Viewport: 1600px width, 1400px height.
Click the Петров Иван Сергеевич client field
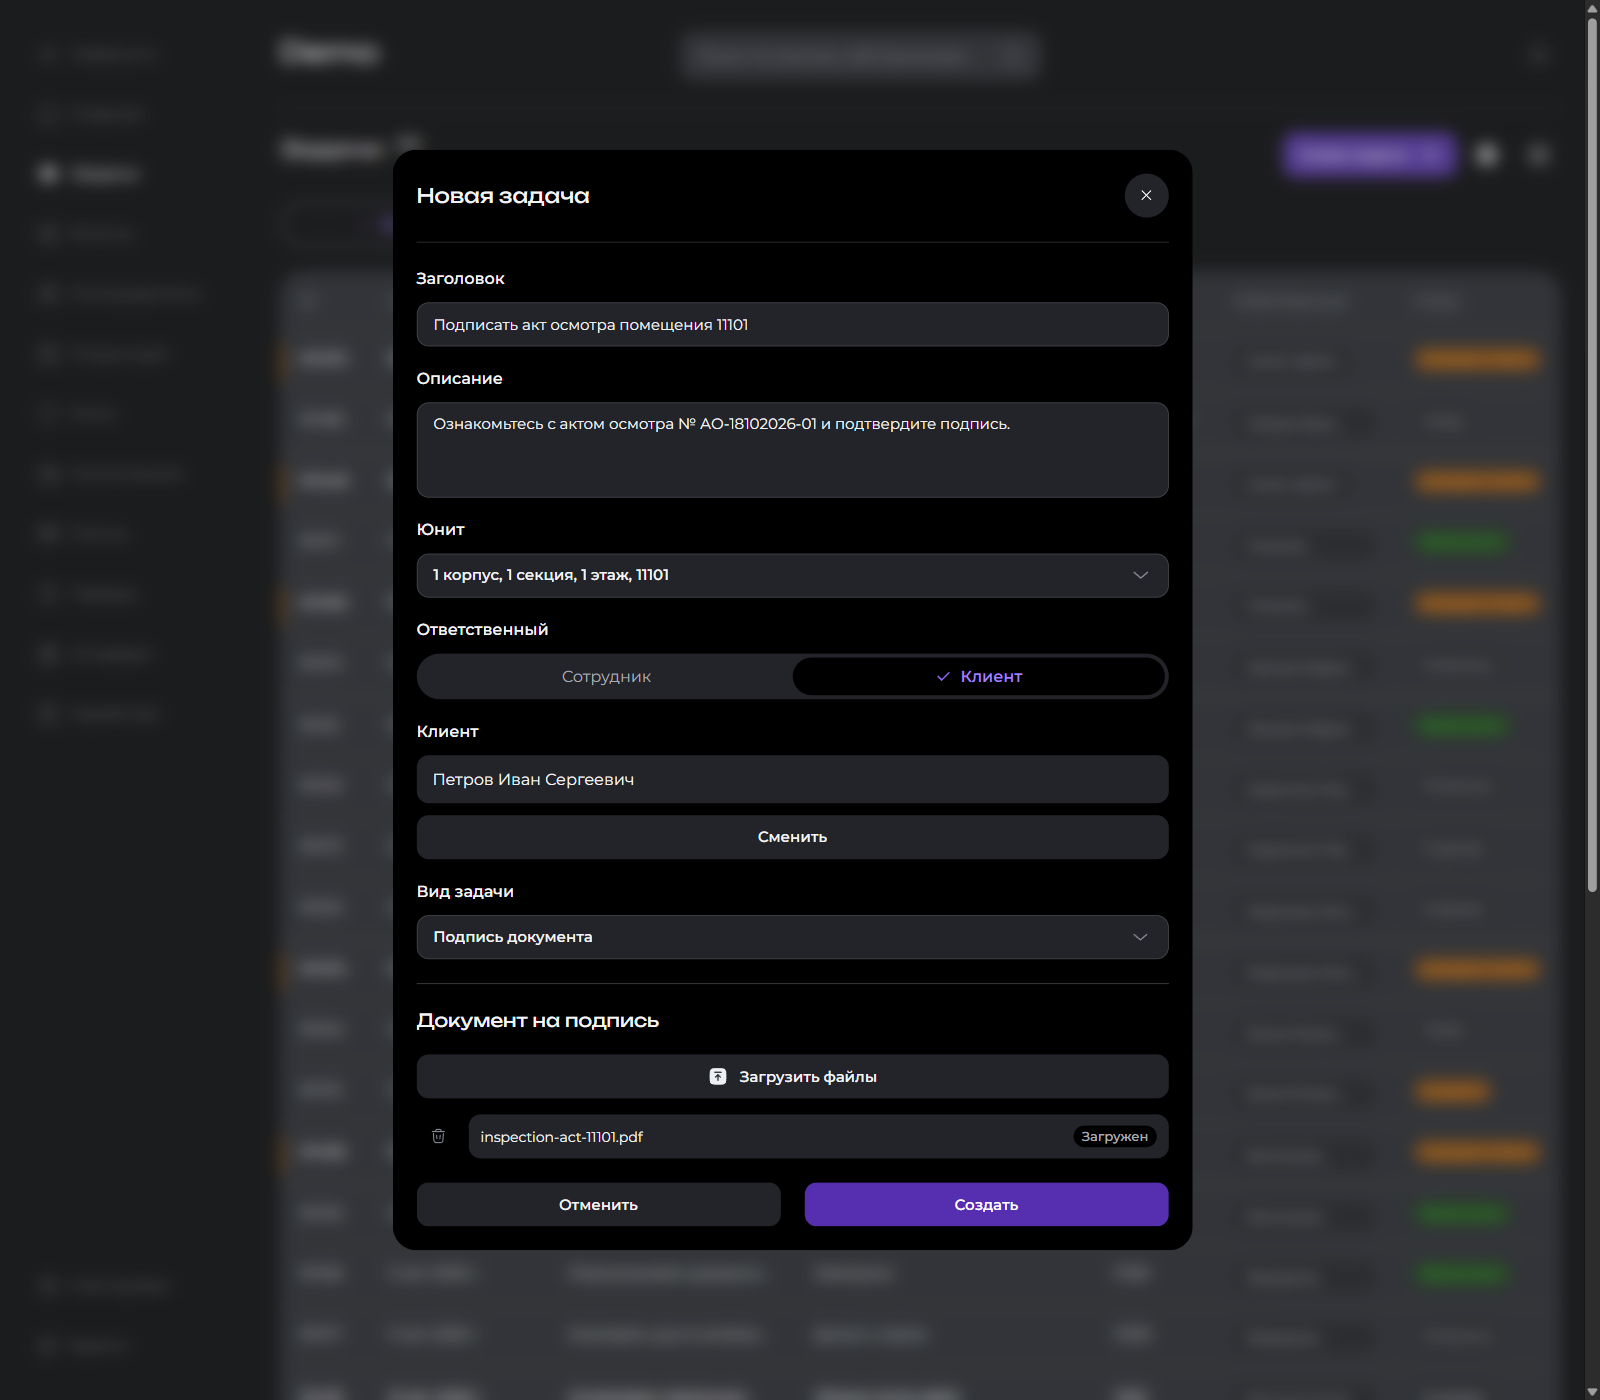tap(792, 779)
